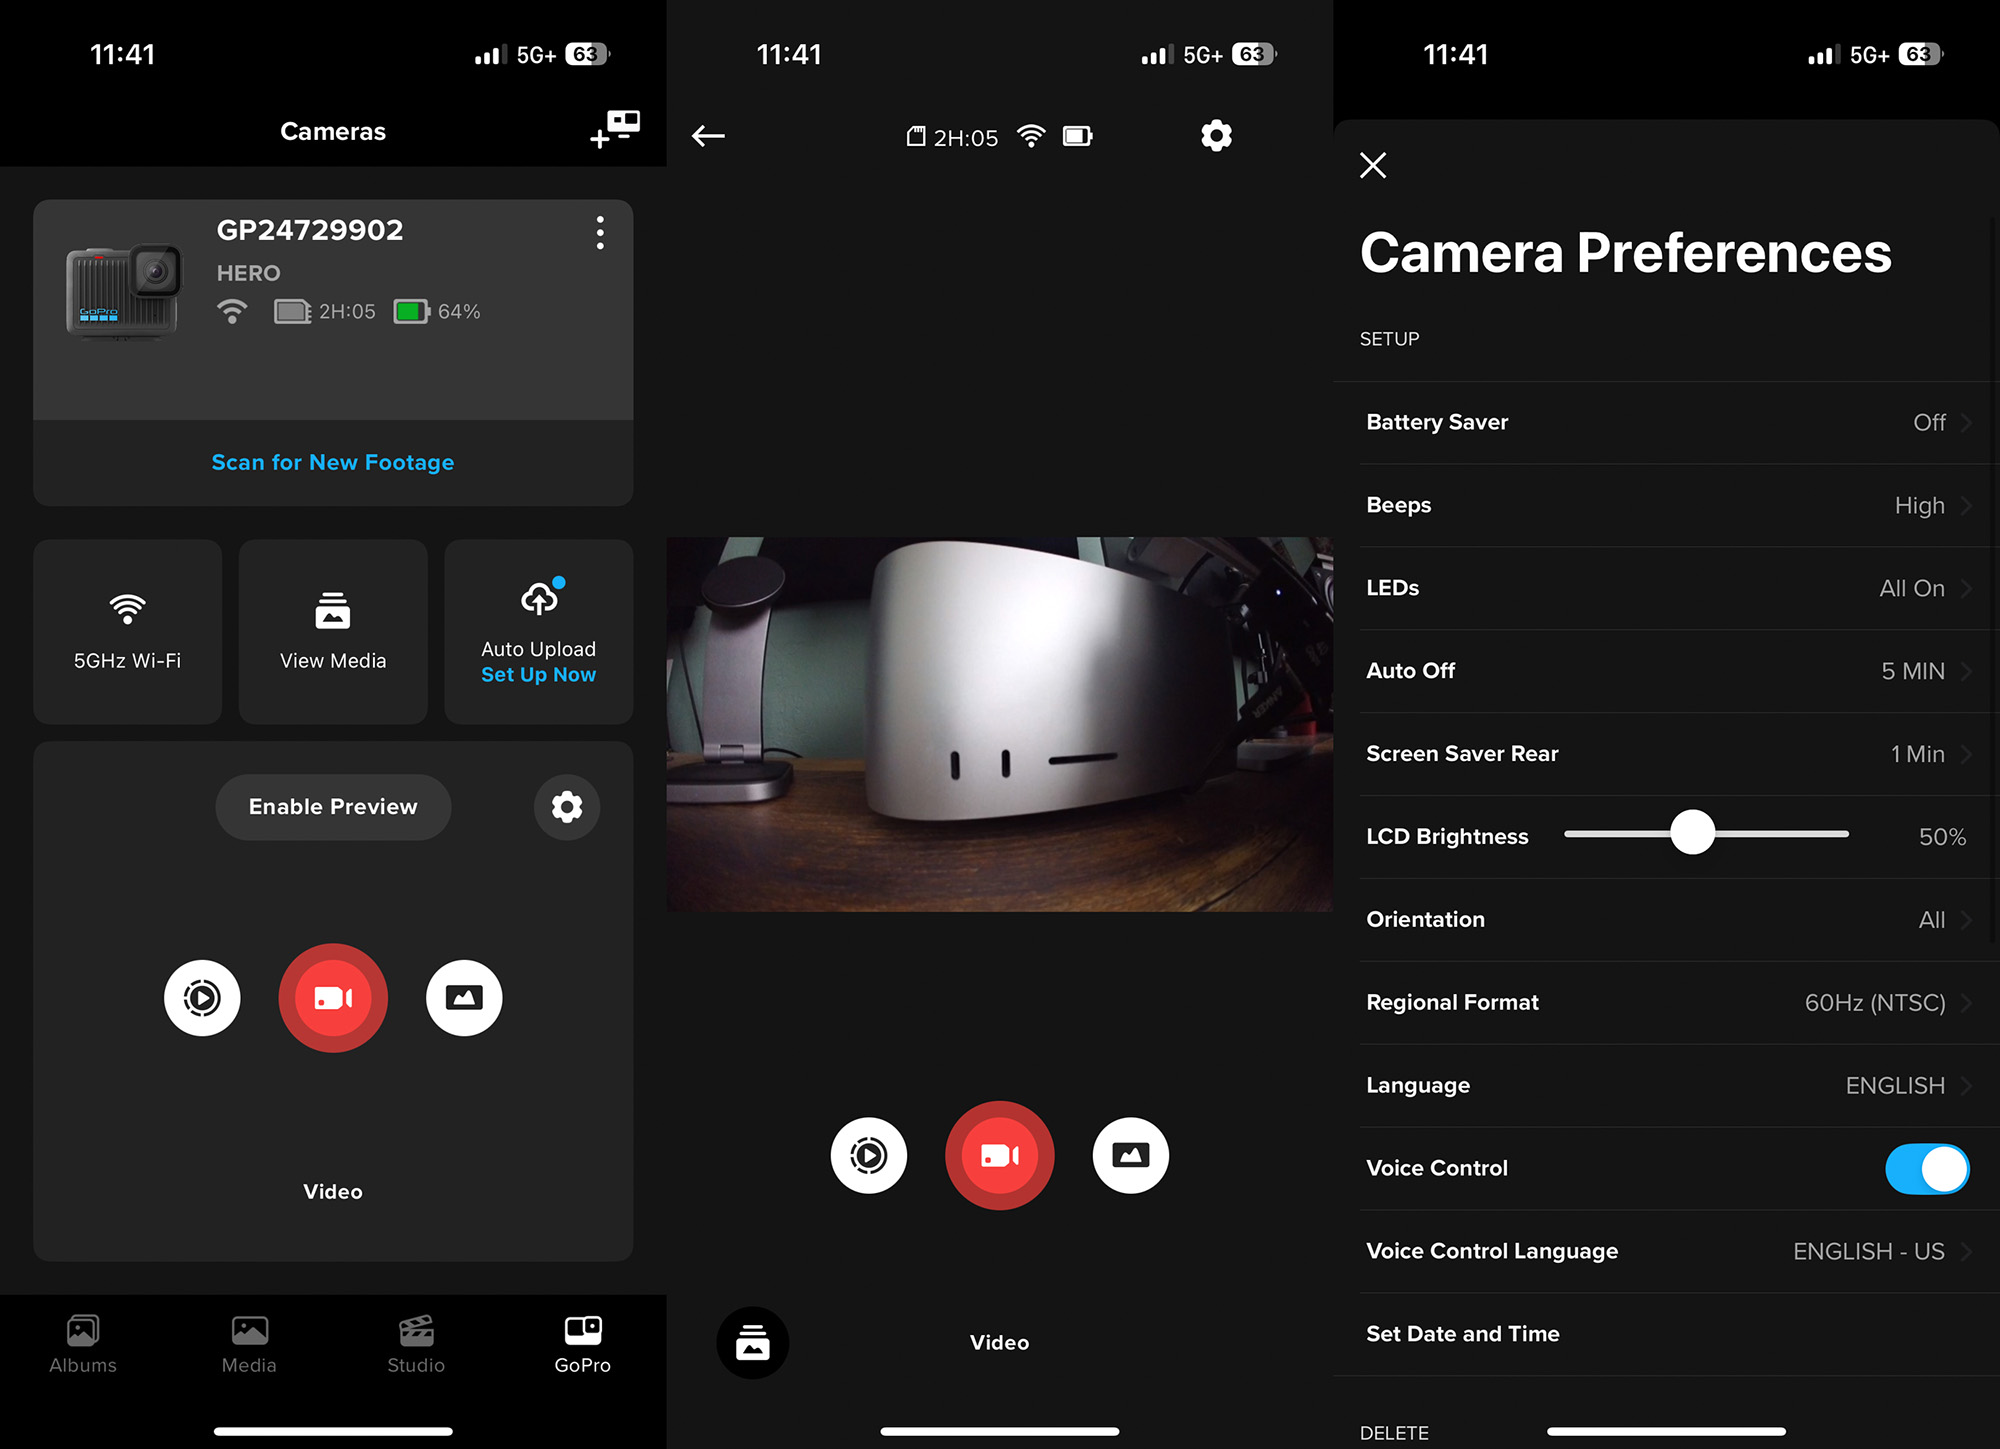The height and width of the screenshot is (1449, 2000).
Task: Switch to the Studio tab
Action: pyautogui.click(x=416, y=1345)
